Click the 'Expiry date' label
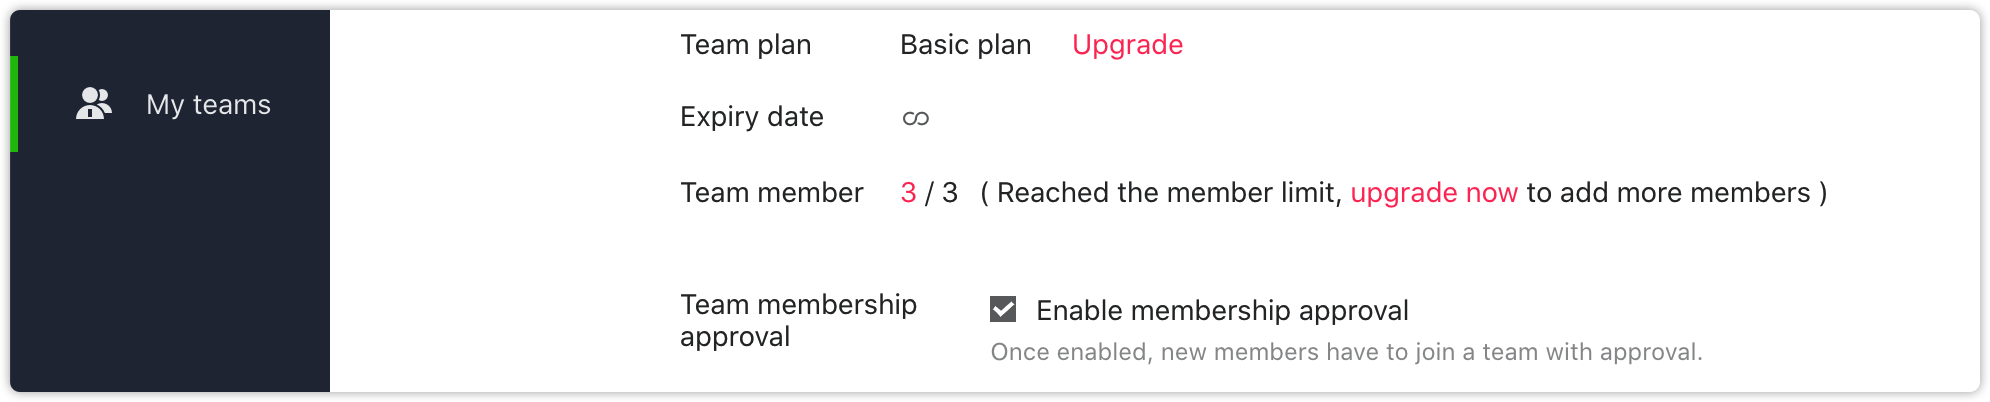Screen dimensions: 1990x402 [x=752, y=117]
